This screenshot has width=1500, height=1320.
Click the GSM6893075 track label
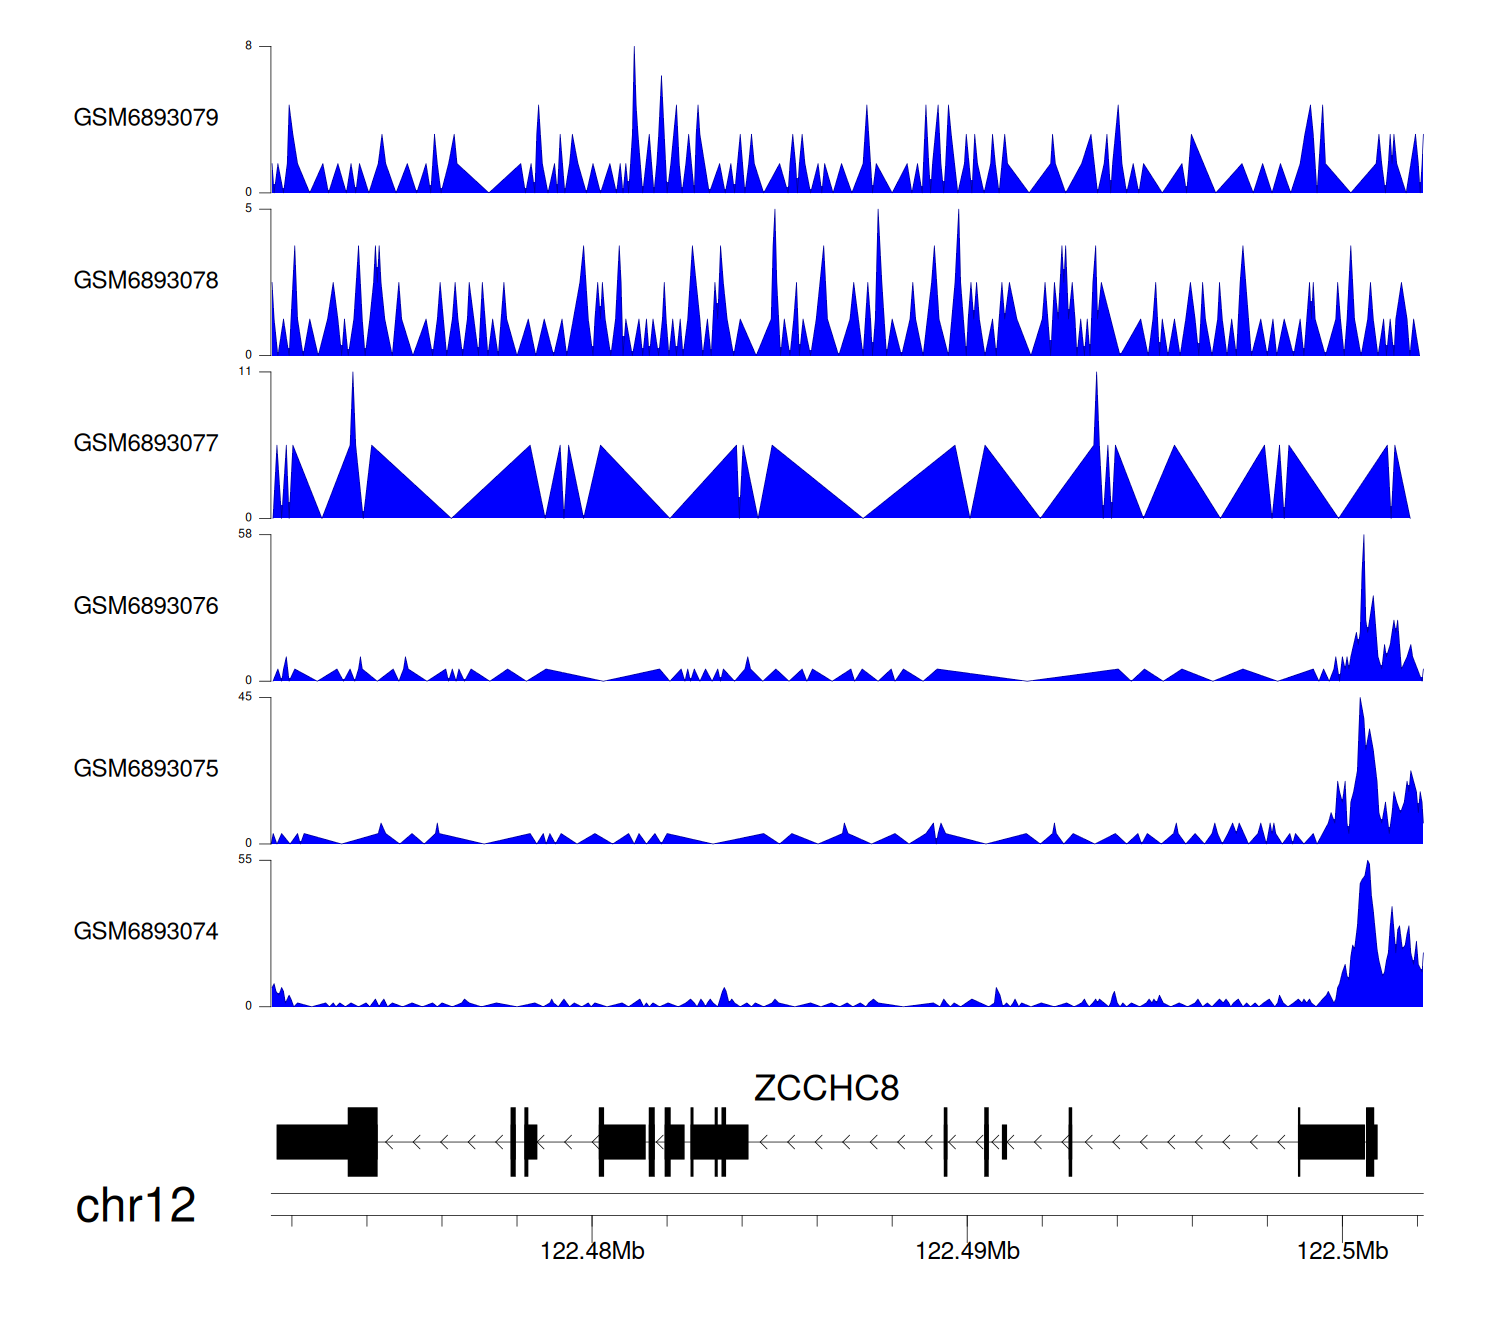146,769
